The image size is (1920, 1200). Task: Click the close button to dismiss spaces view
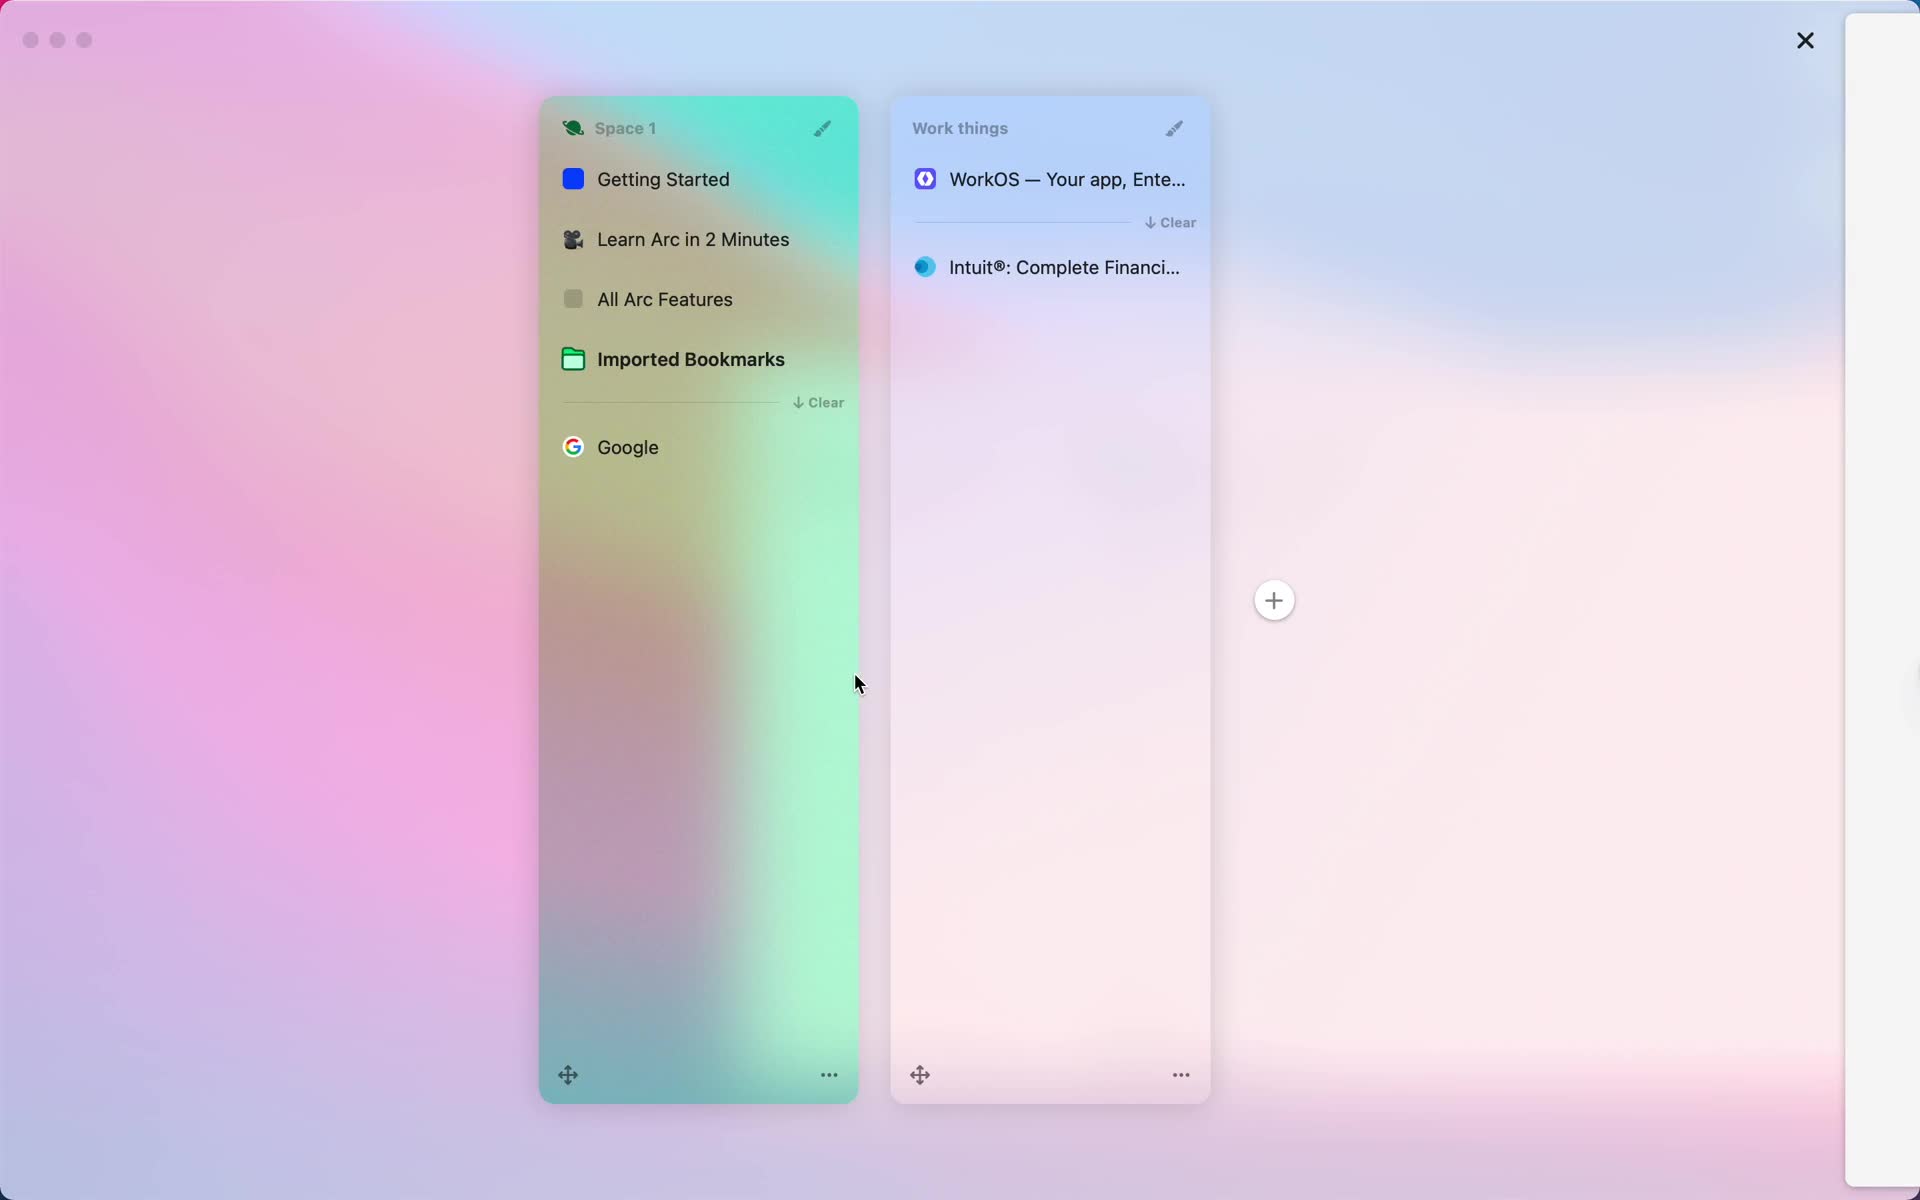click(x=1805, y=40)
